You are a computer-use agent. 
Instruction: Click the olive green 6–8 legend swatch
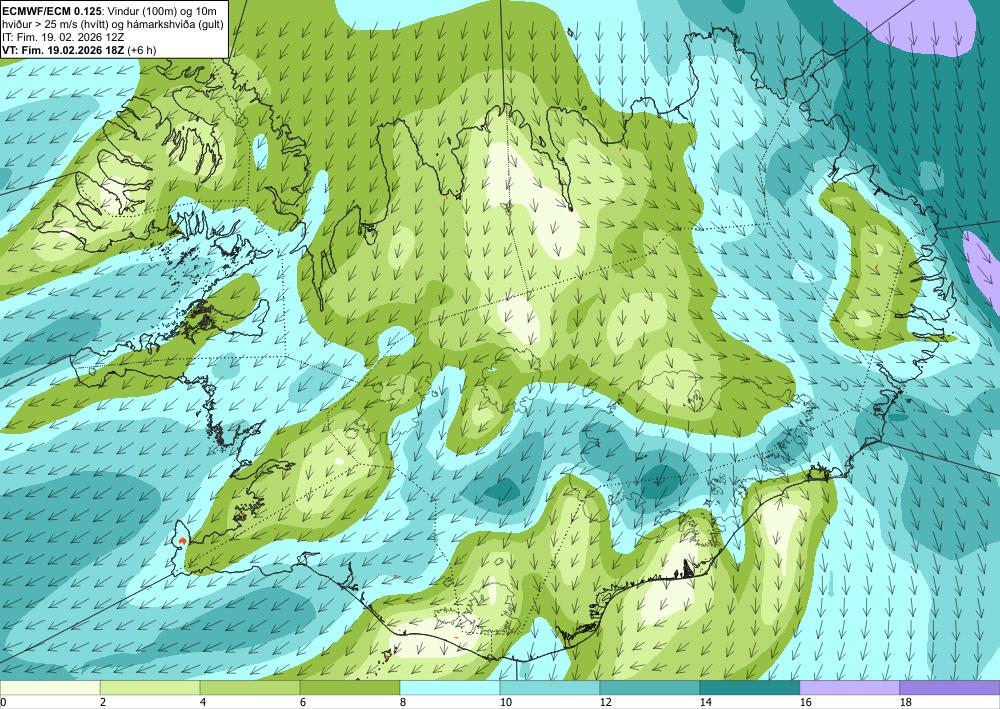pos(350,687)
